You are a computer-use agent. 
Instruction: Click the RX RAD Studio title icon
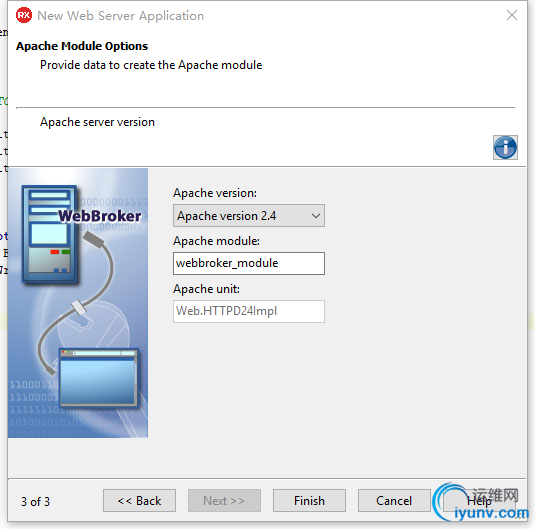coord(24,15)
